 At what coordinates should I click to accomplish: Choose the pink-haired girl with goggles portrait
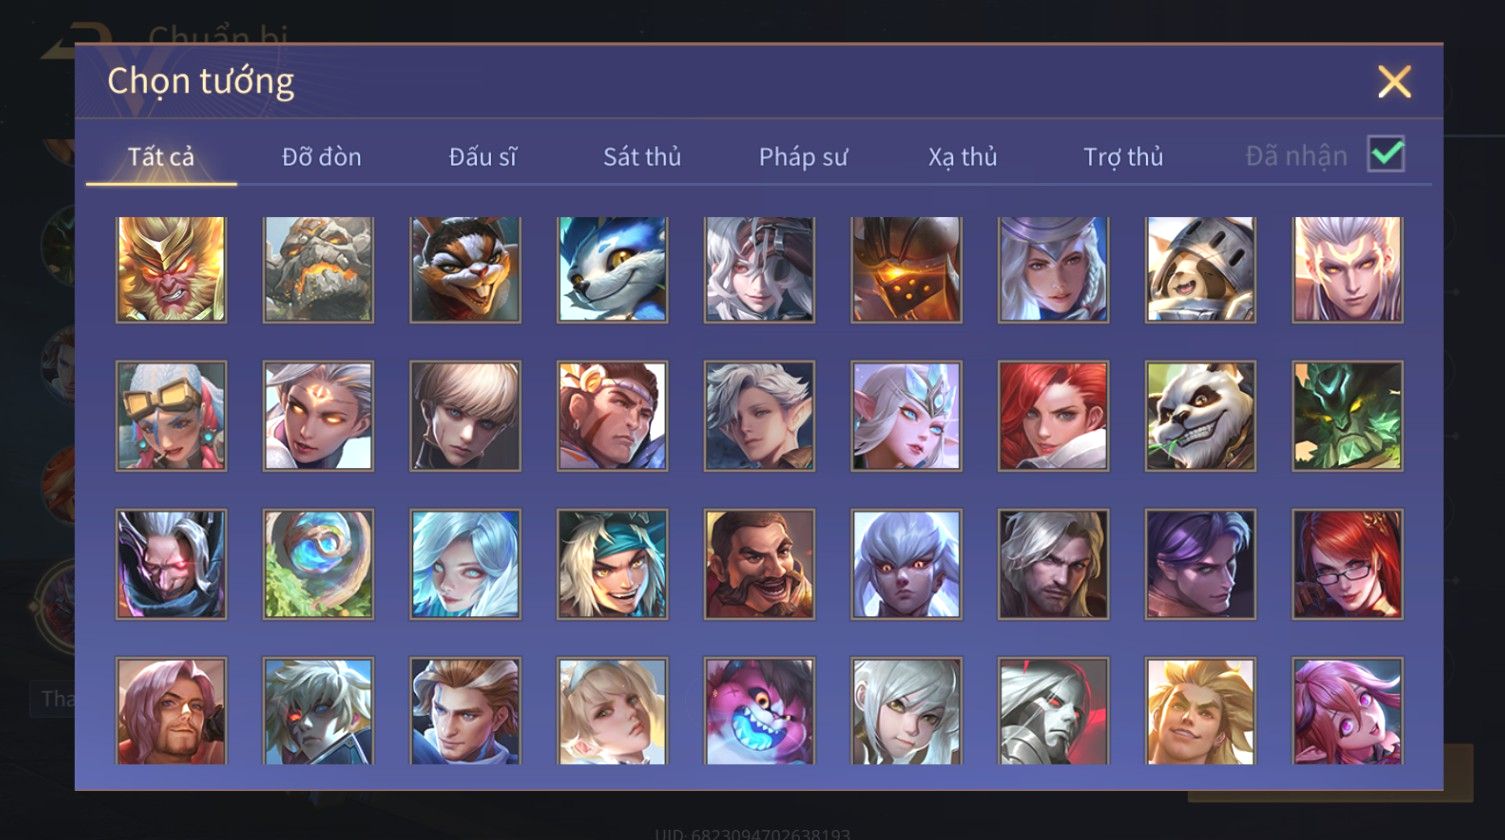coord(171,416)
